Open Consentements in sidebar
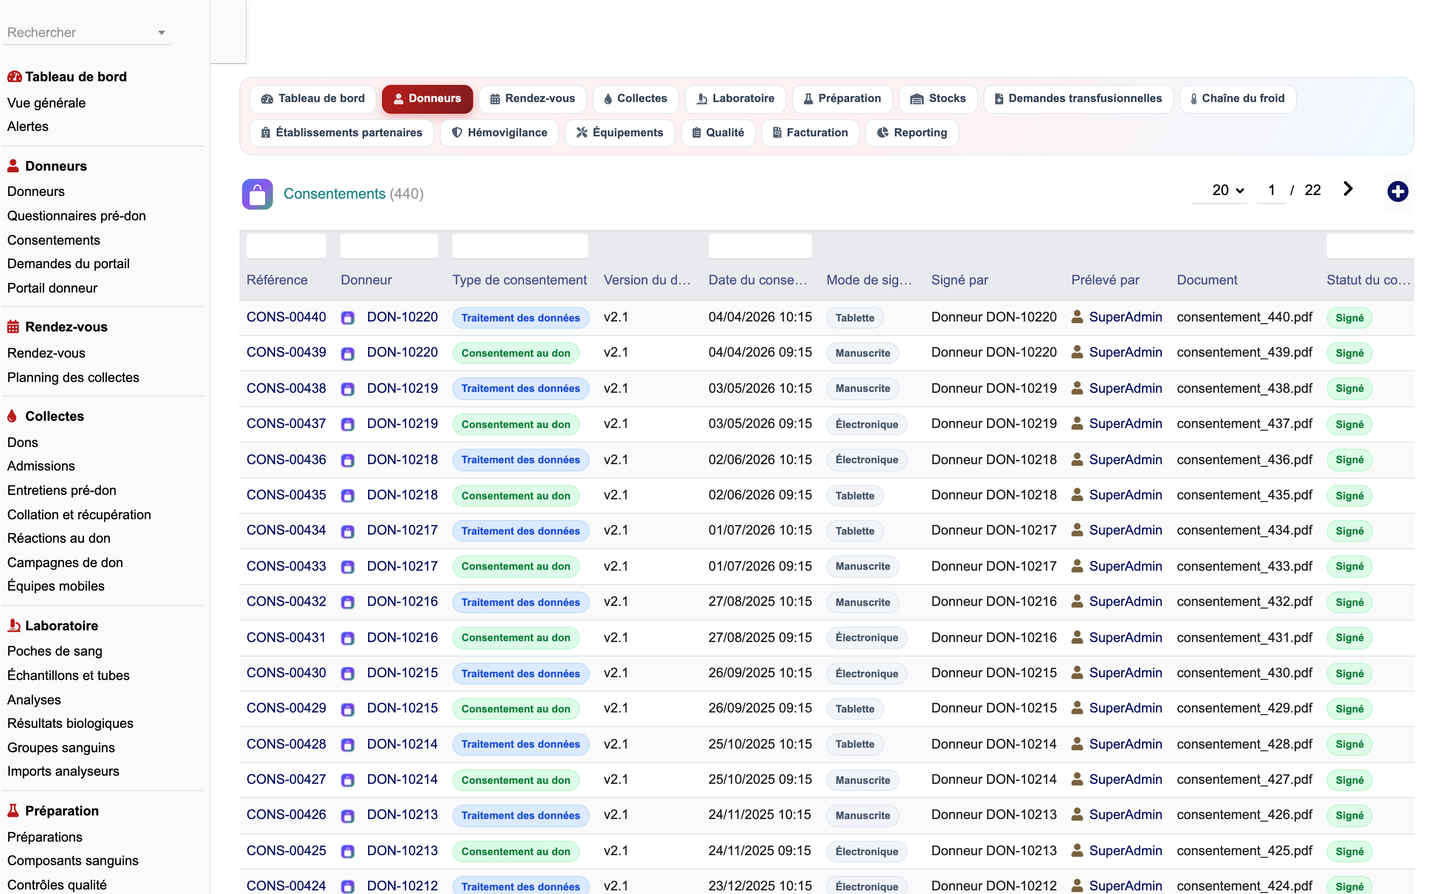Viewport: 1445px width, 894px height. [x=53, y=240]
